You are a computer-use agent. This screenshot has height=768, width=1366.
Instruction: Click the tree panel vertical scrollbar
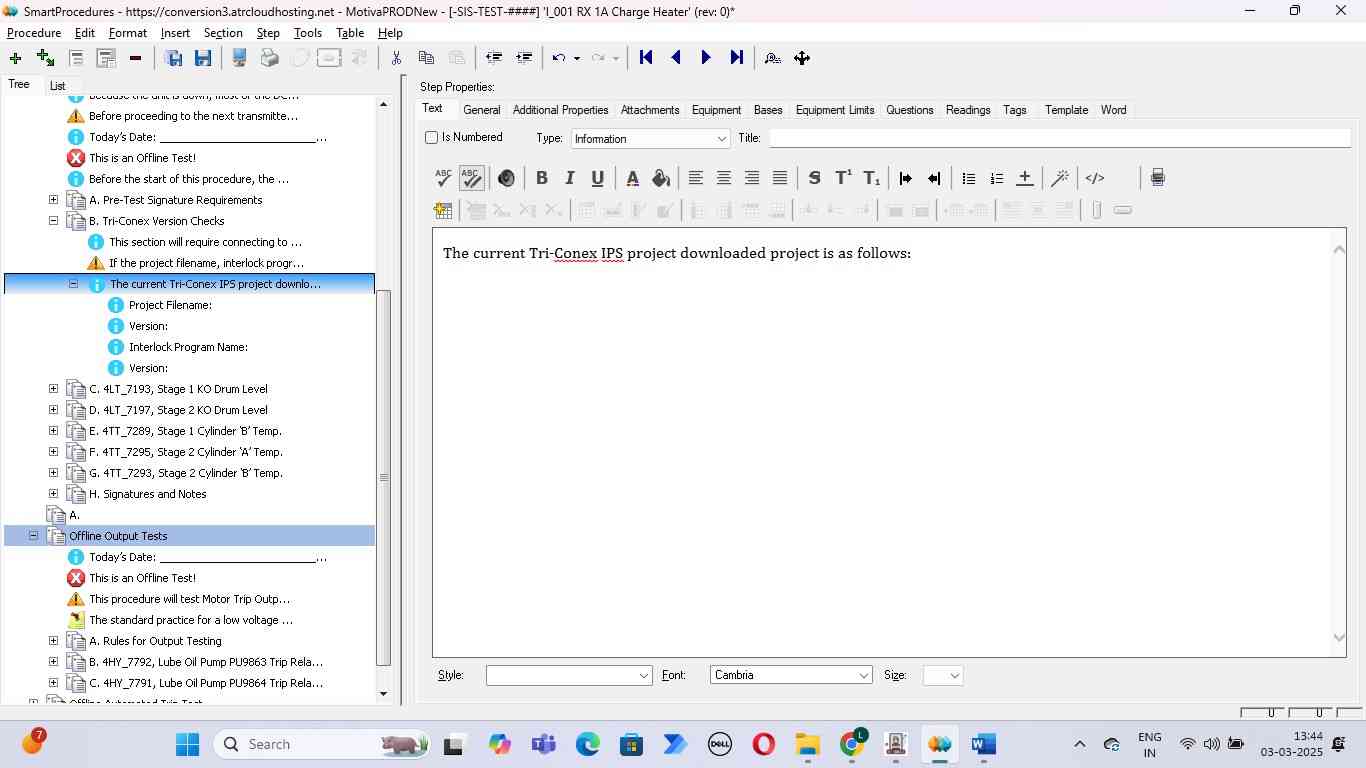(x=383, y=477)
